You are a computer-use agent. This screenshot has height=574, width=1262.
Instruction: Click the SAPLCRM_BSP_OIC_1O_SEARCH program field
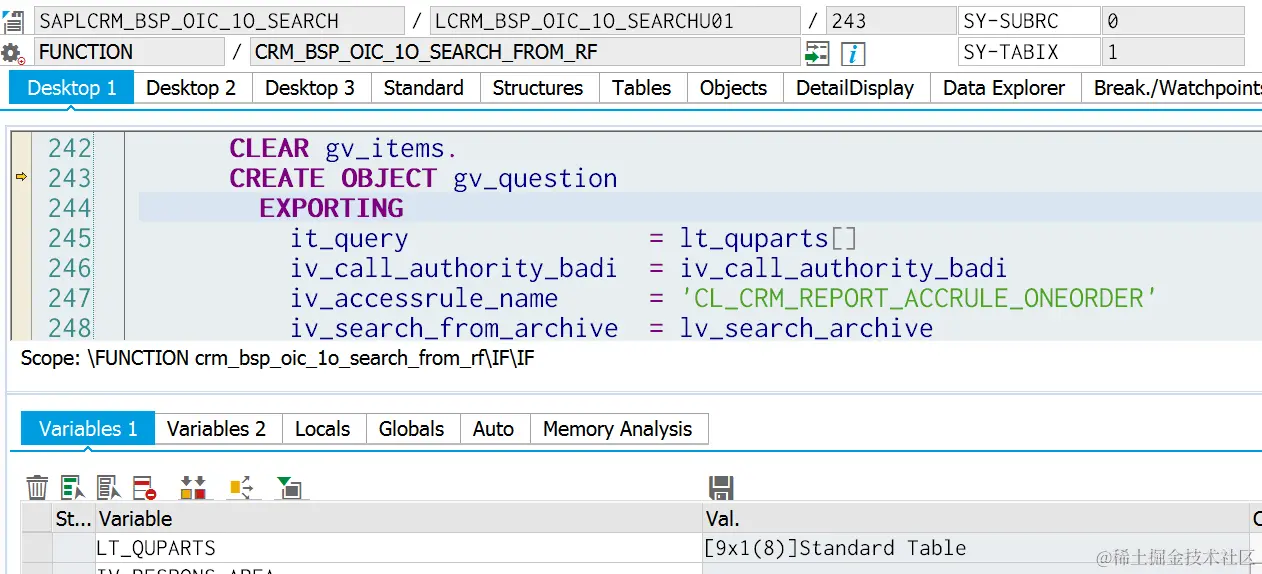point(219,21)
